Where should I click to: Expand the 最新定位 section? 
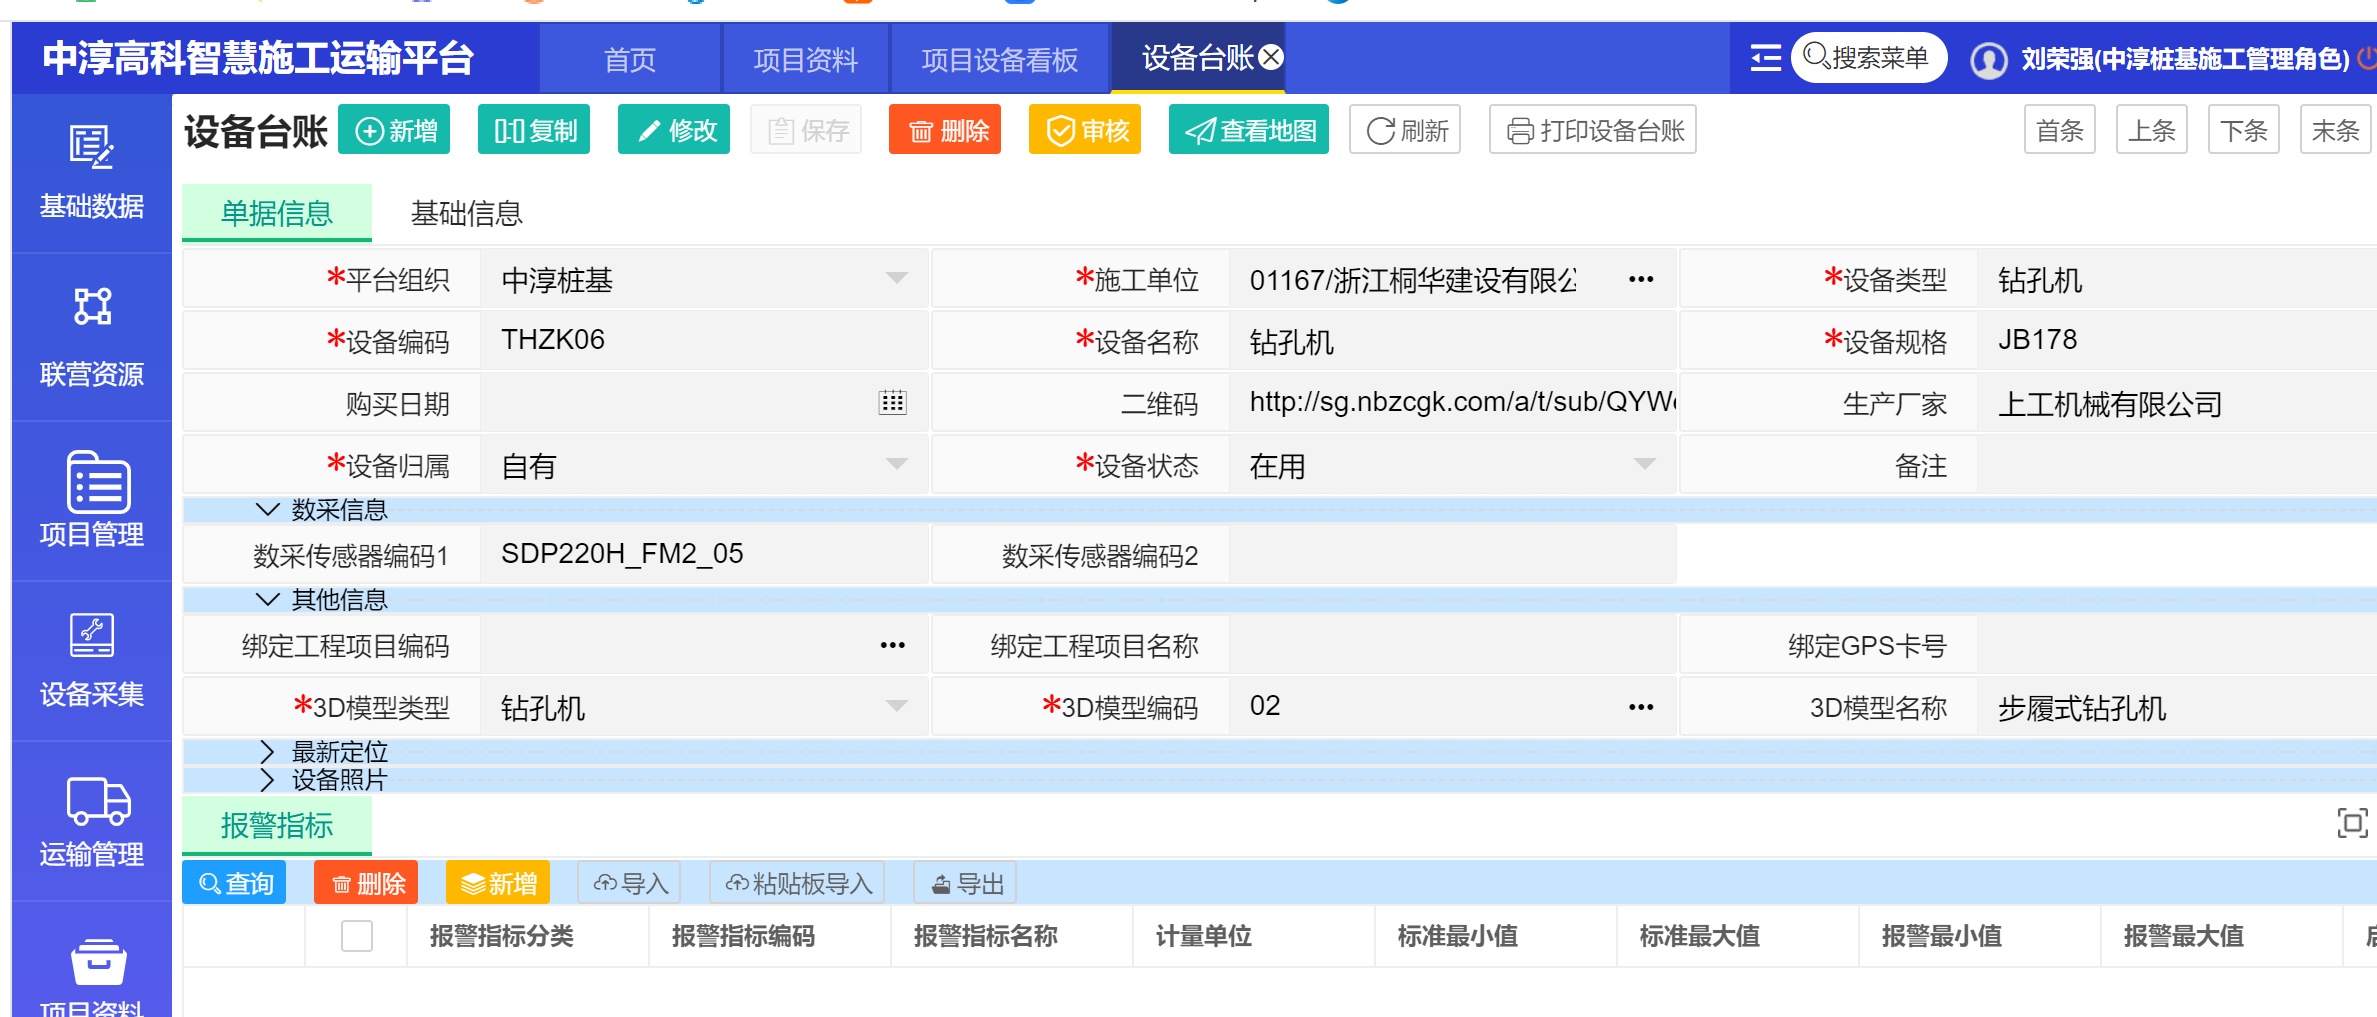(267, 751)
